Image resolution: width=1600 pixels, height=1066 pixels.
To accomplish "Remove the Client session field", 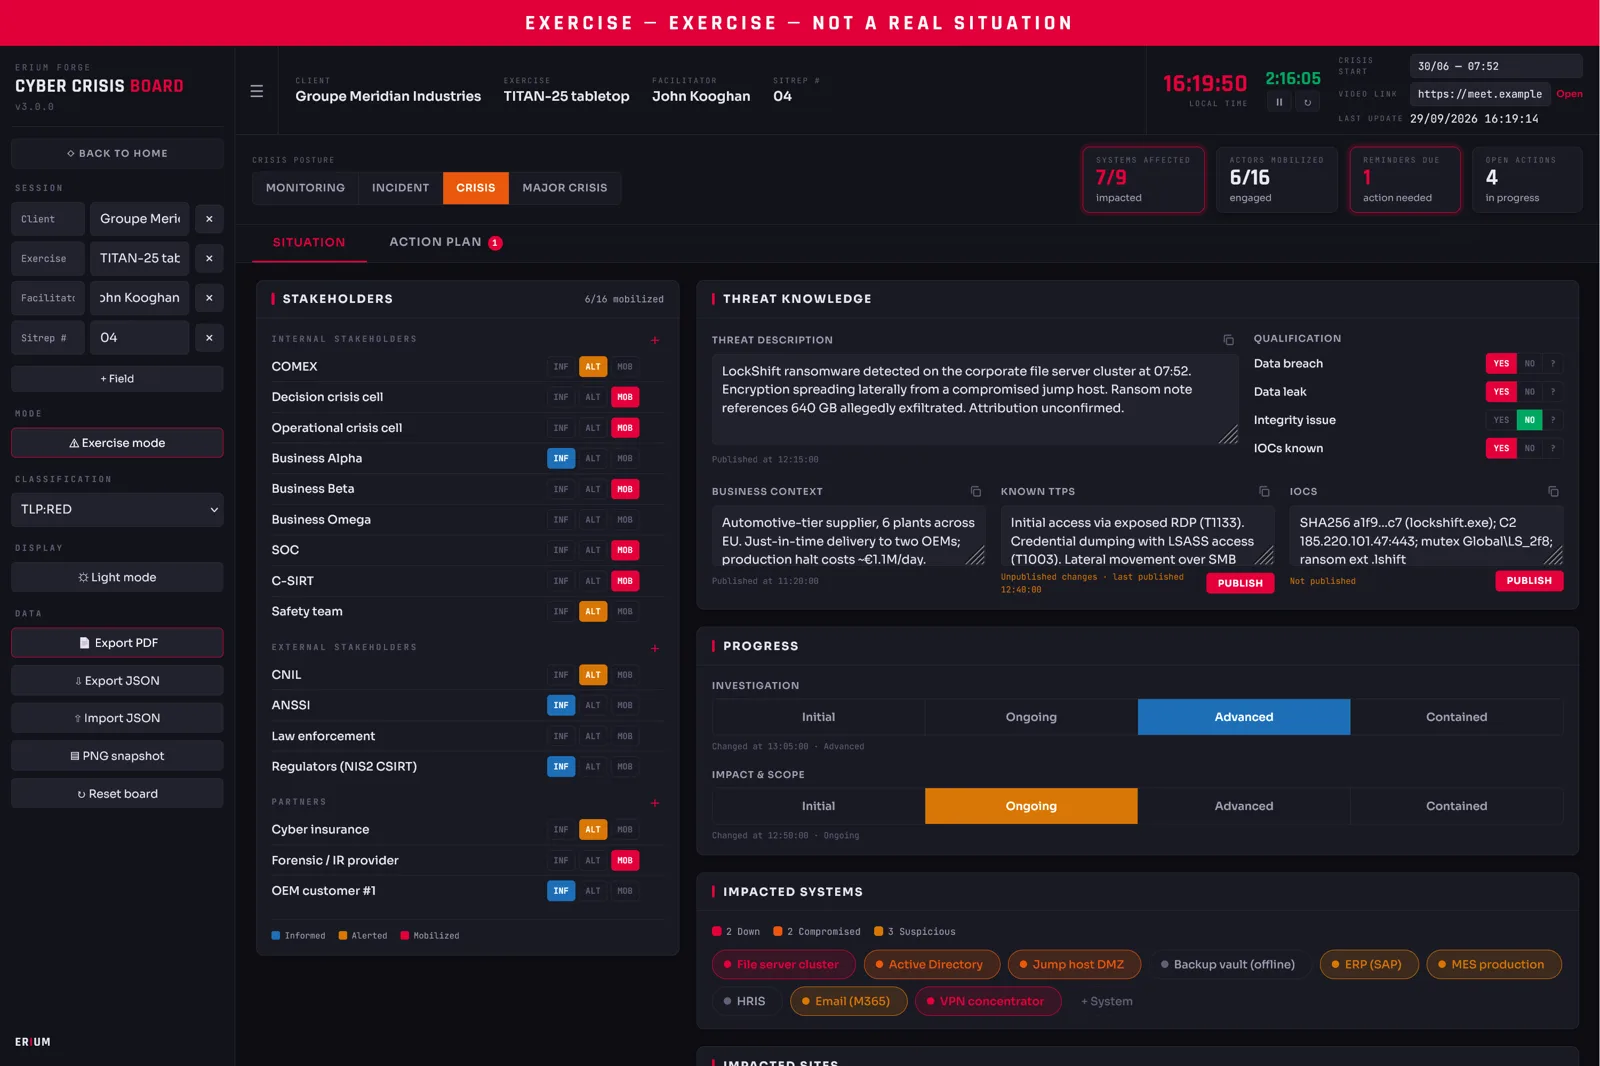I will 209,219.
